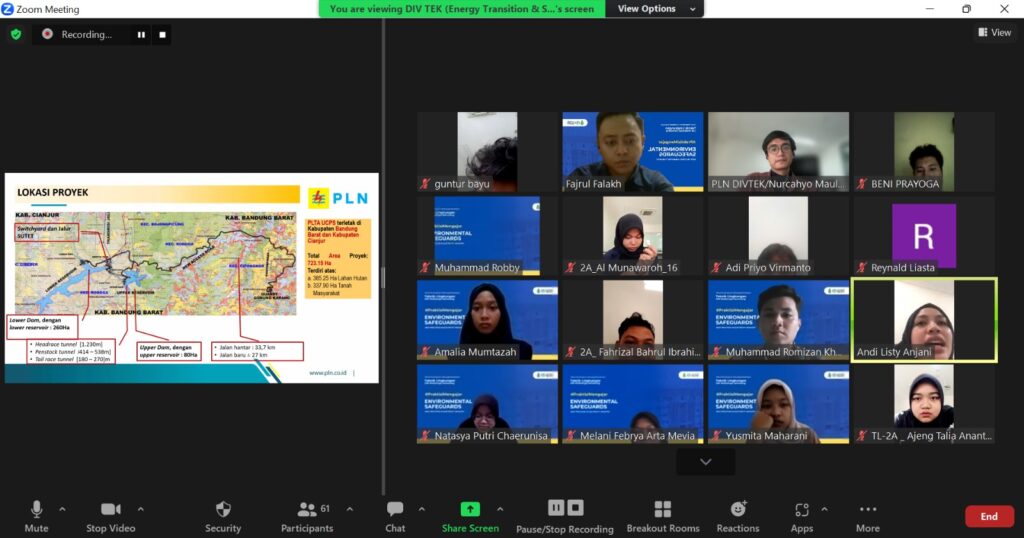
Task: Mute the microphone
Action: 36,516
